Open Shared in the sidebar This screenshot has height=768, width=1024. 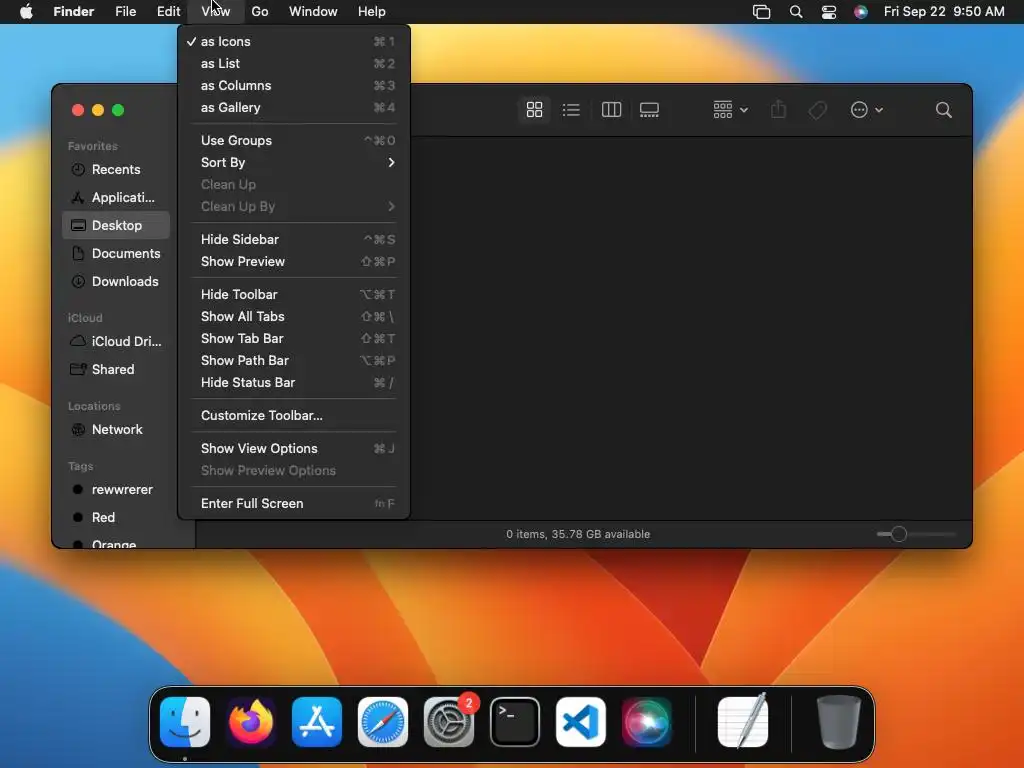(x=116, y=370)
